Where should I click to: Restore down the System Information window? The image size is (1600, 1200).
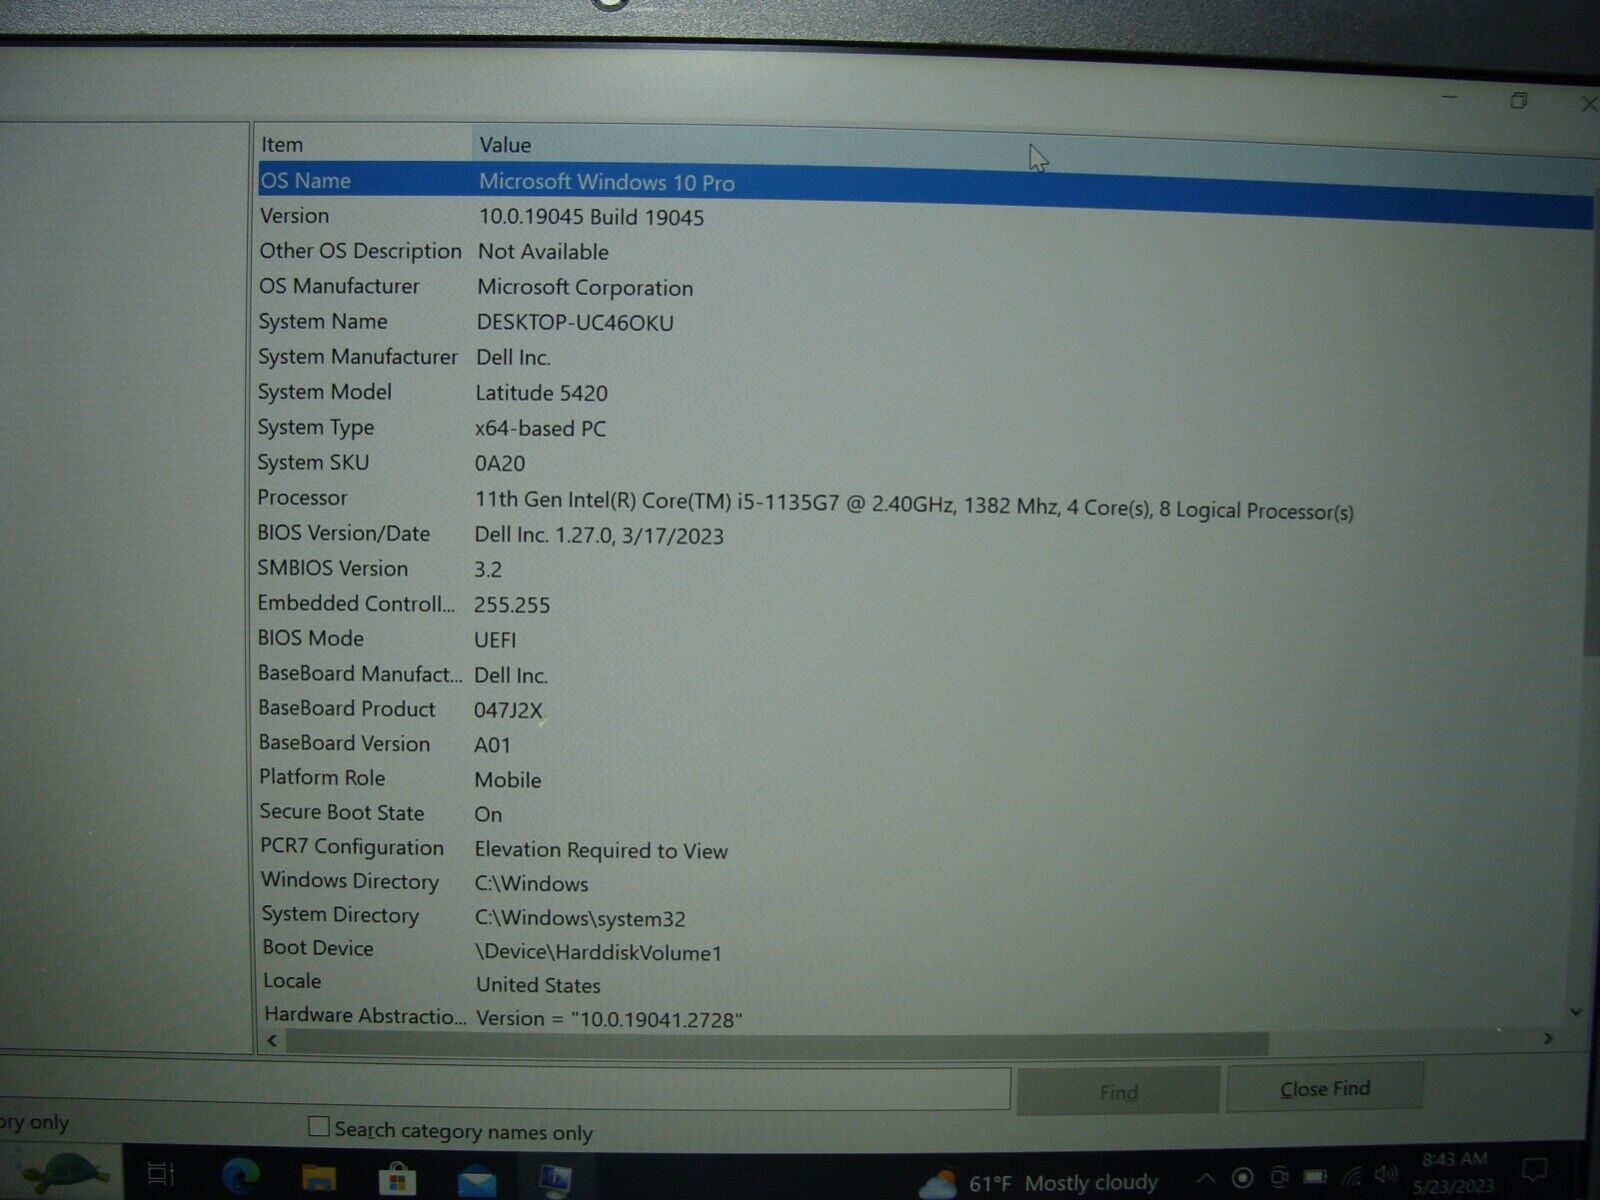pyautogui.click(x=1519, y=100)
